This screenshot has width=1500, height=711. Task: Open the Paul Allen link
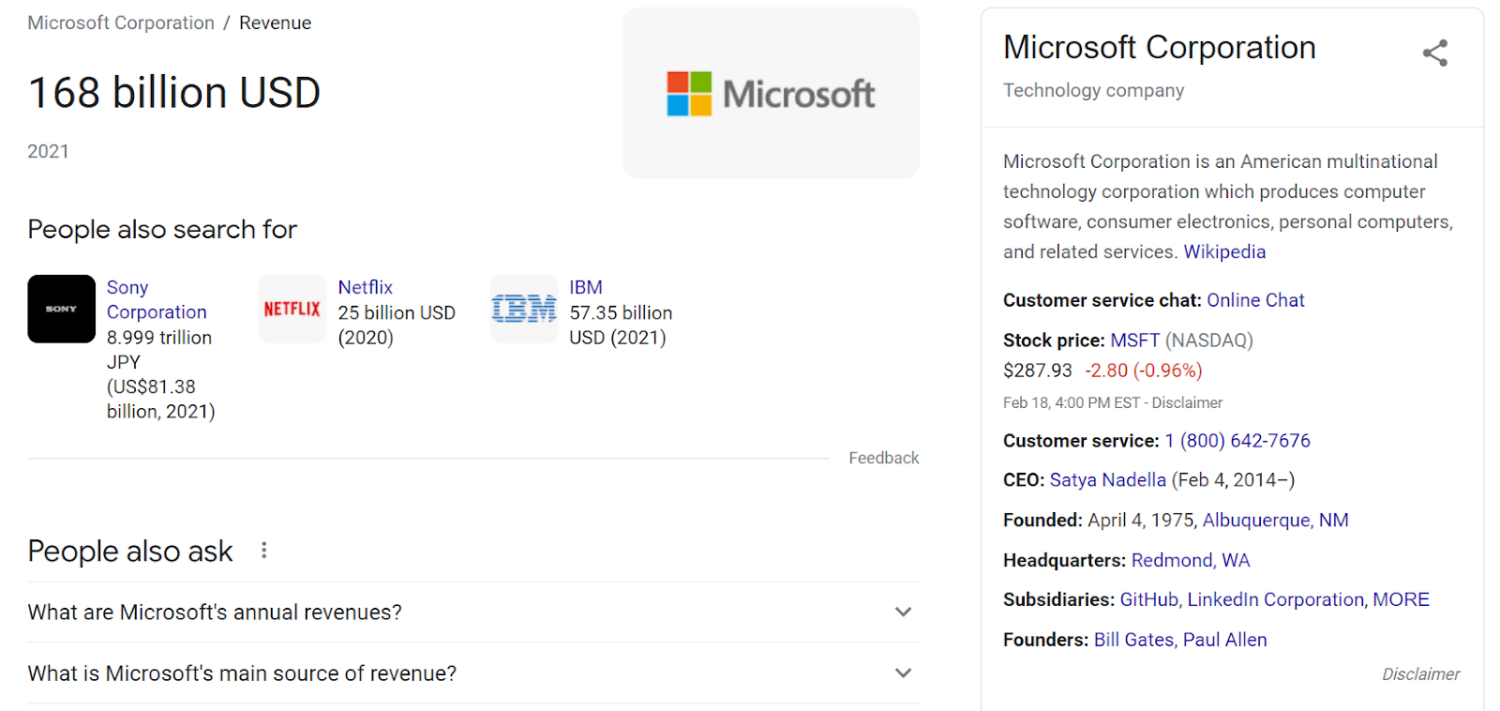[1225, 640]
